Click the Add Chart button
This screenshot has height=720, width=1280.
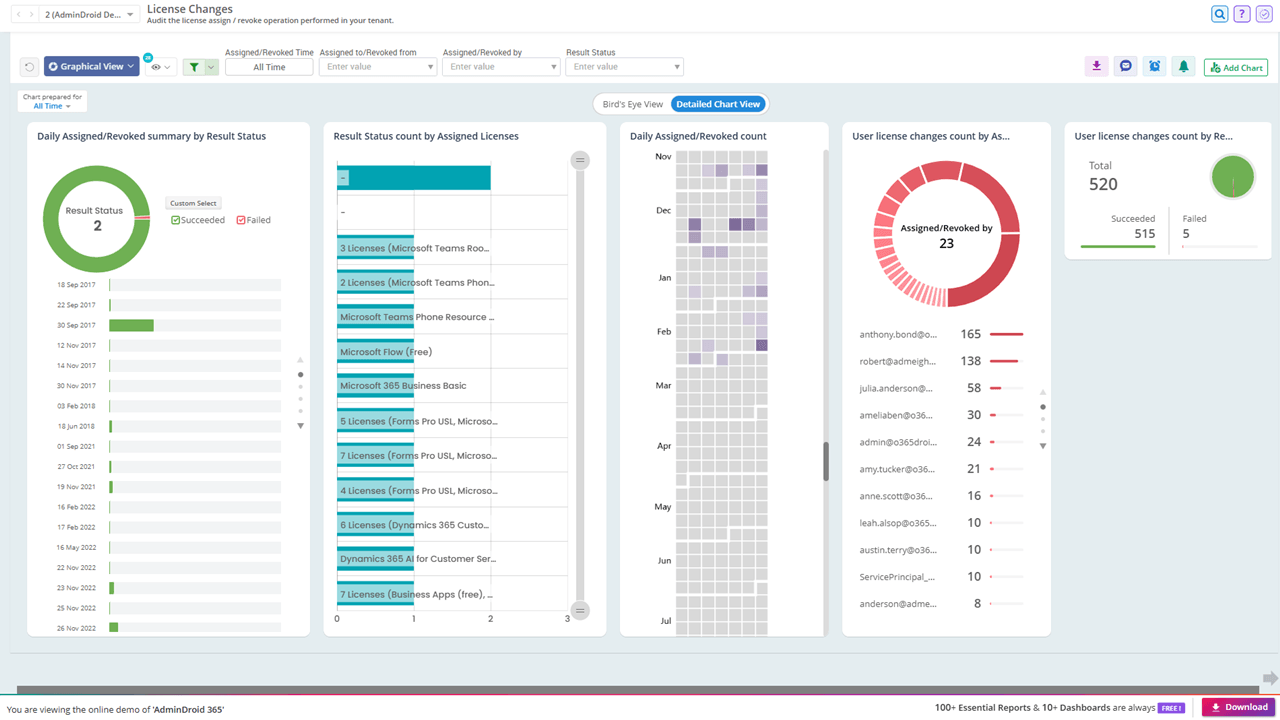(x=1236, y=67)
